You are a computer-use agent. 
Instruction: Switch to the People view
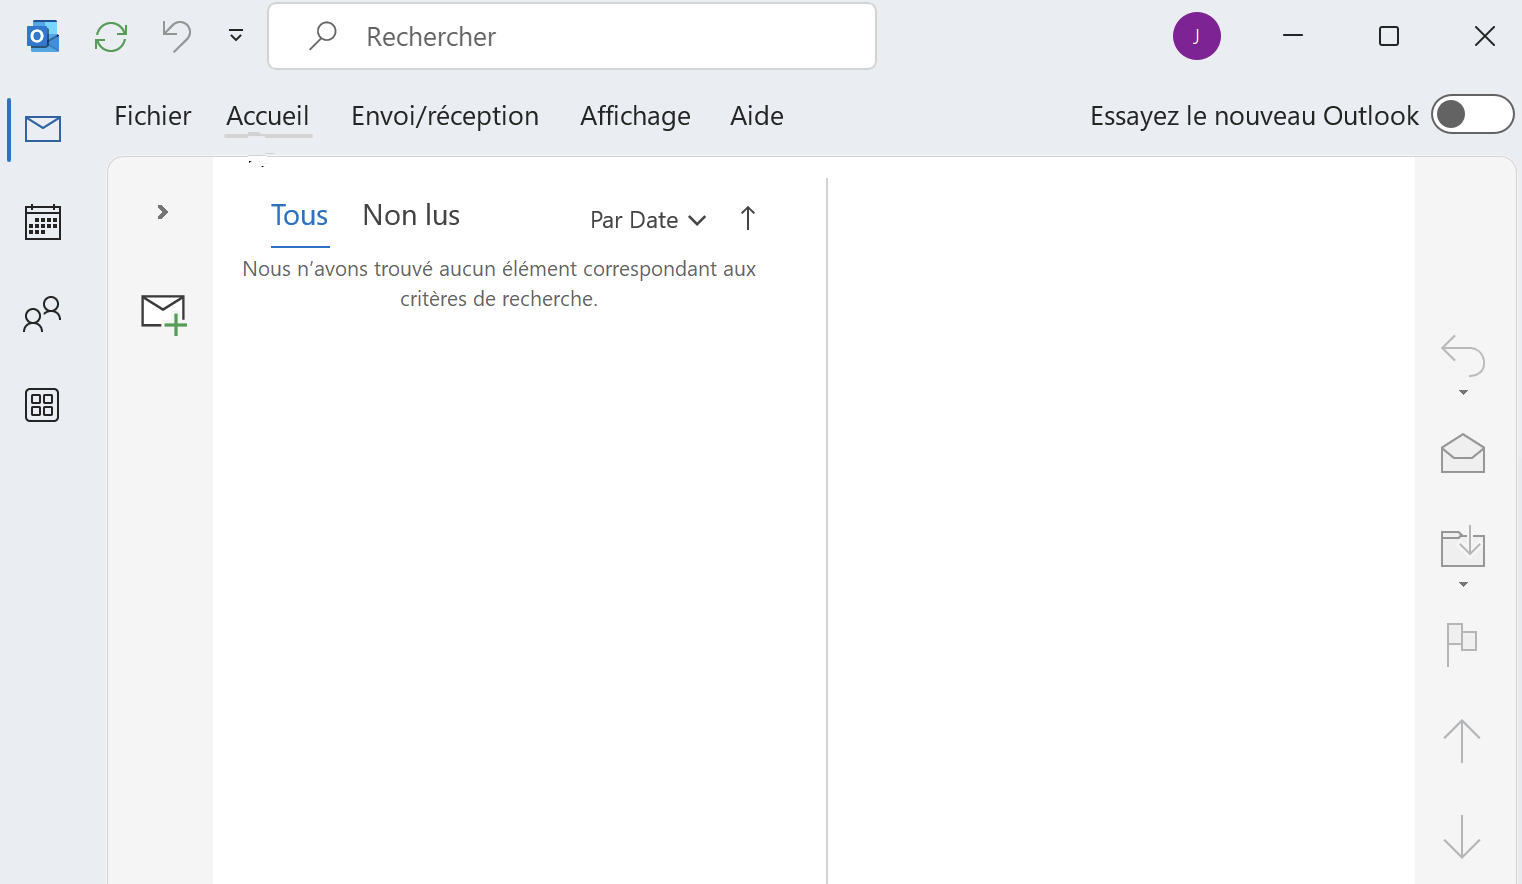(41, 314)
